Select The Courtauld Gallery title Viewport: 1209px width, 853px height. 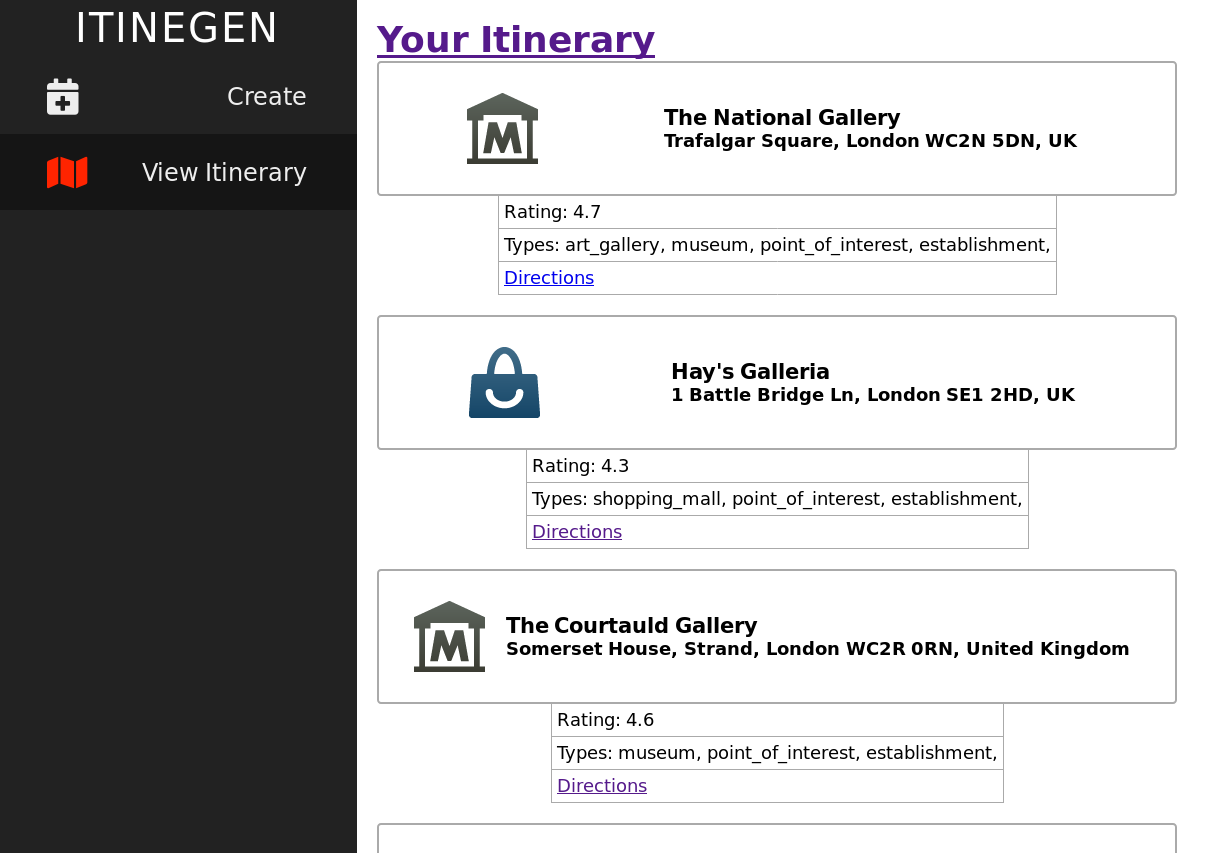(631, 625)
